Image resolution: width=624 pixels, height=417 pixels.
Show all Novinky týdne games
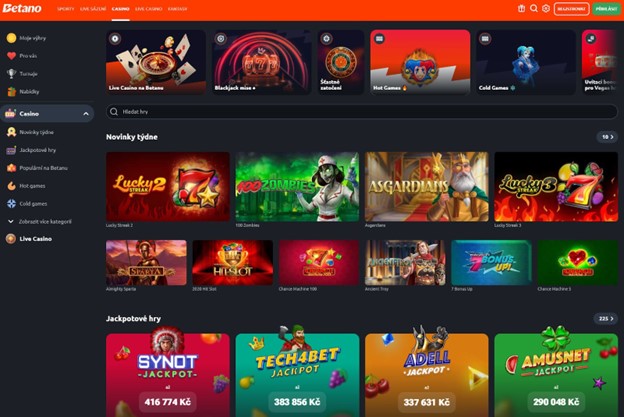607,137
